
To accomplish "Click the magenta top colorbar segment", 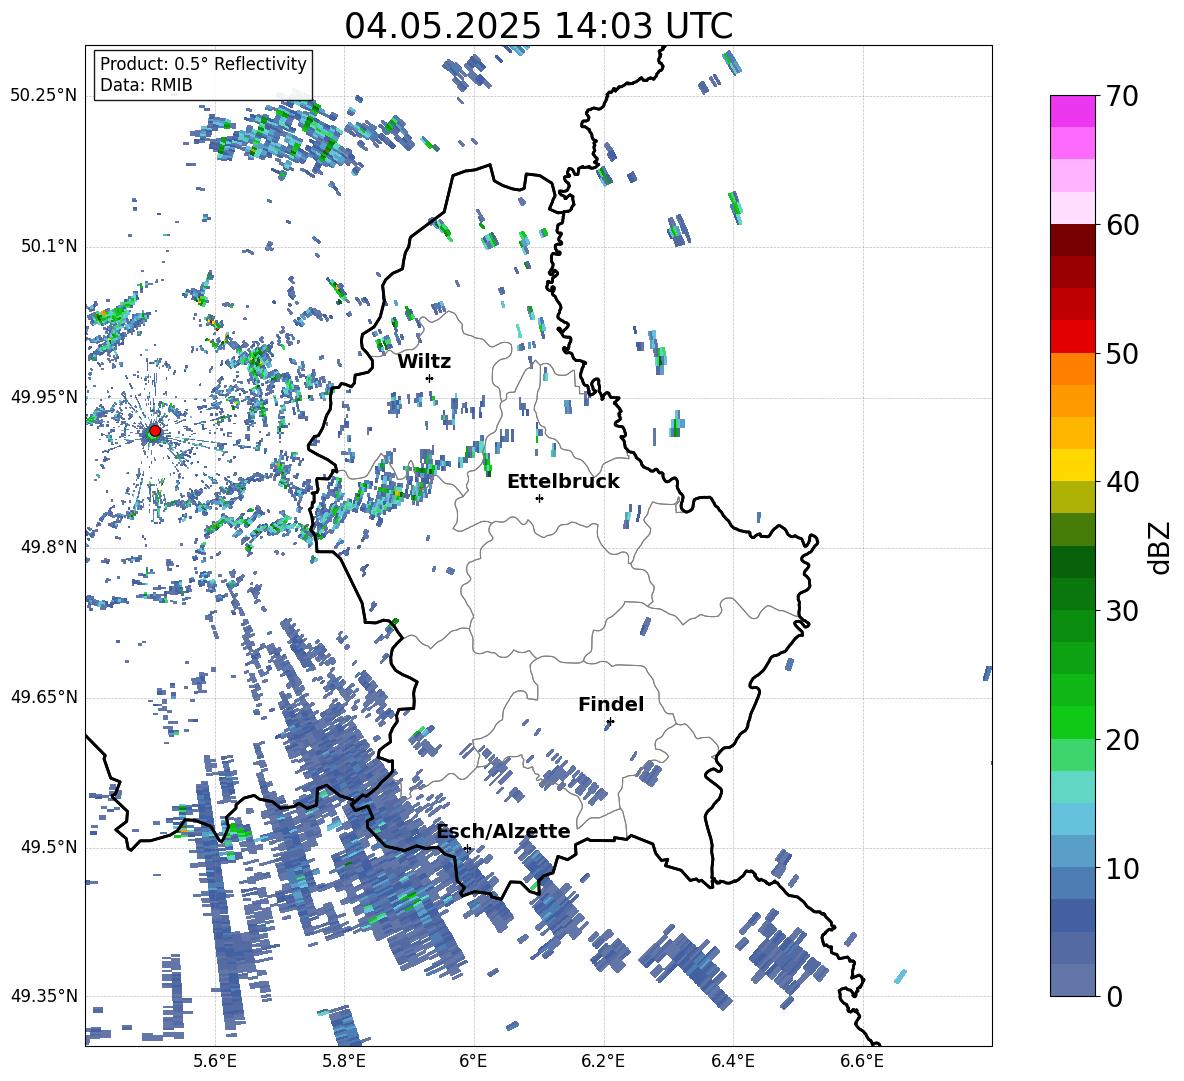I will click(1072, 111).
